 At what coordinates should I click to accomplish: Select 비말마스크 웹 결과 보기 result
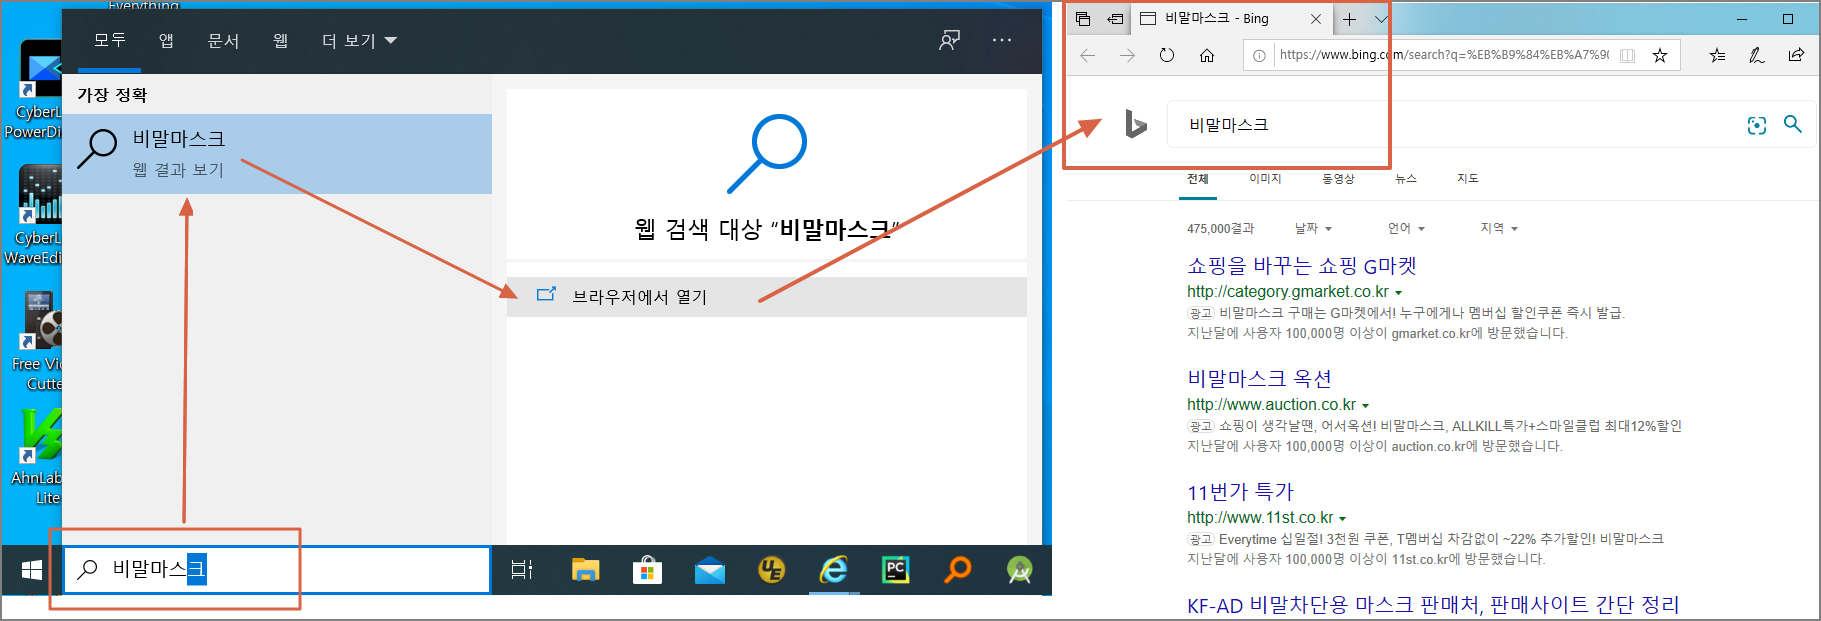click(x=277, y=154)
